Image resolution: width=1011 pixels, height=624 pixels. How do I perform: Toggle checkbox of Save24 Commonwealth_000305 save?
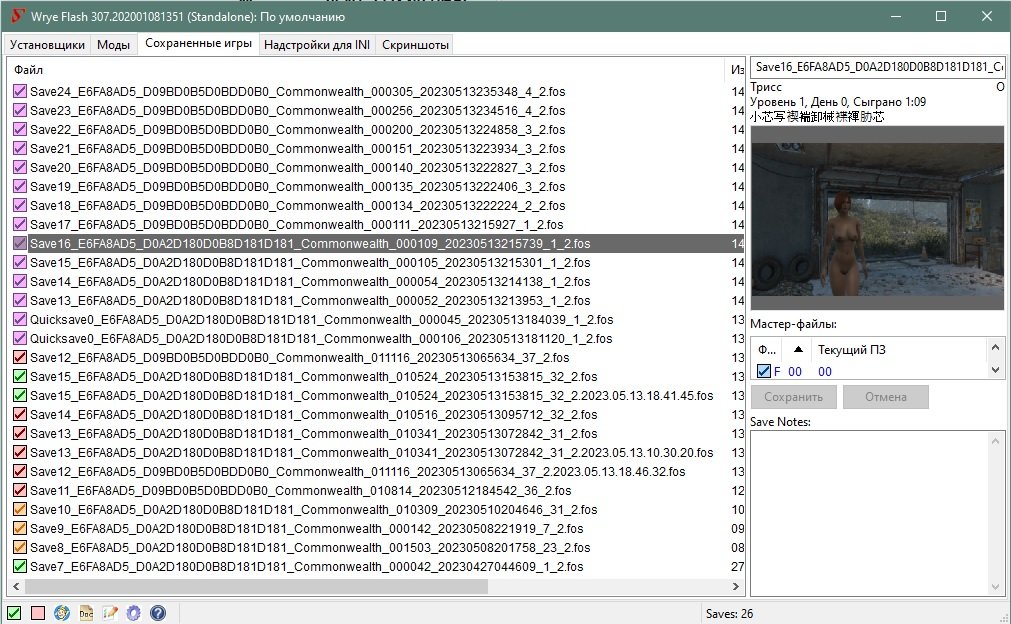click(x=20, y=91)
